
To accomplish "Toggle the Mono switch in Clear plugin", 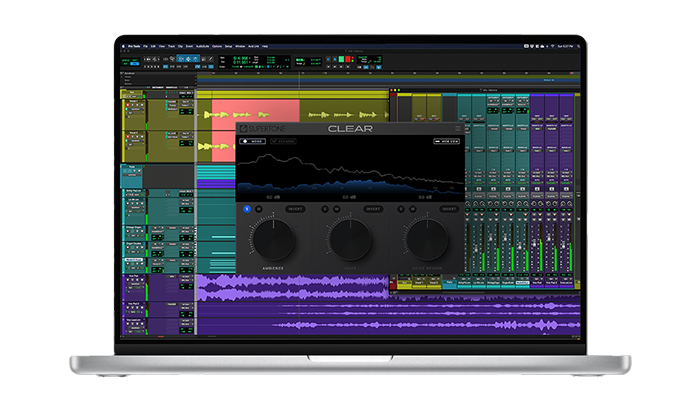I will [x=250, y=142].
